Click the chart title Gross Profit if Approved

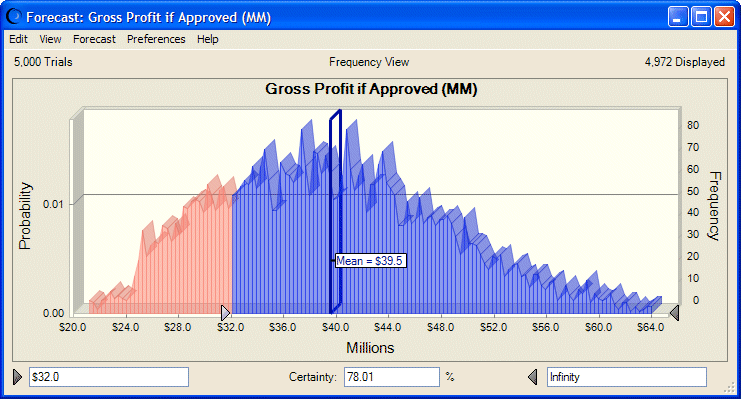(371, 89)
